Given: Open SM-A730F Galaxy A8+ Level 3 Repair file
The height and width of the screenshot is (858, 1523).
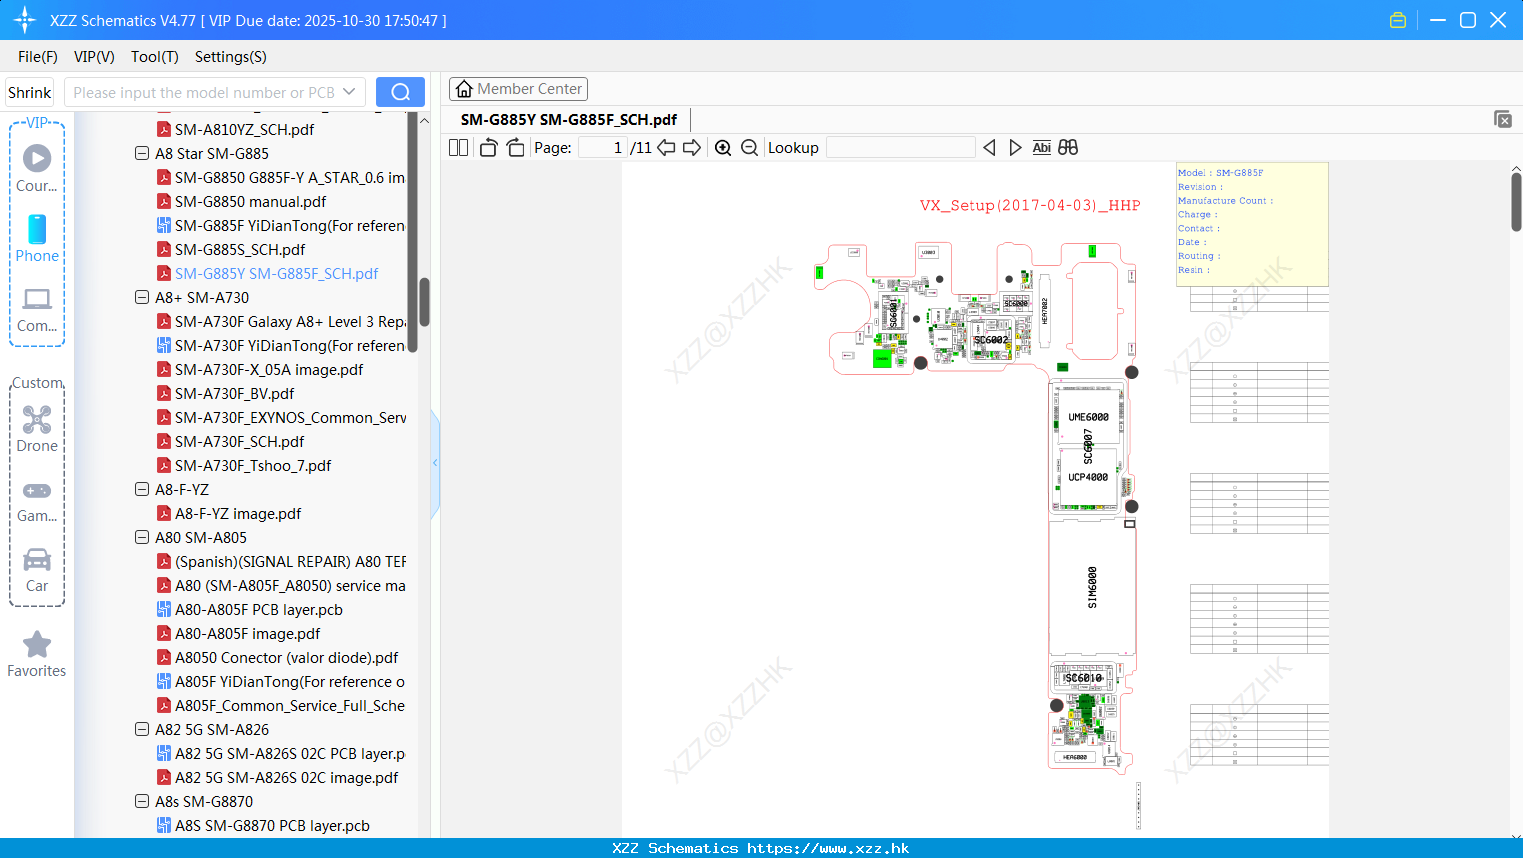Looking at the screenshot, I should (280, 322).
